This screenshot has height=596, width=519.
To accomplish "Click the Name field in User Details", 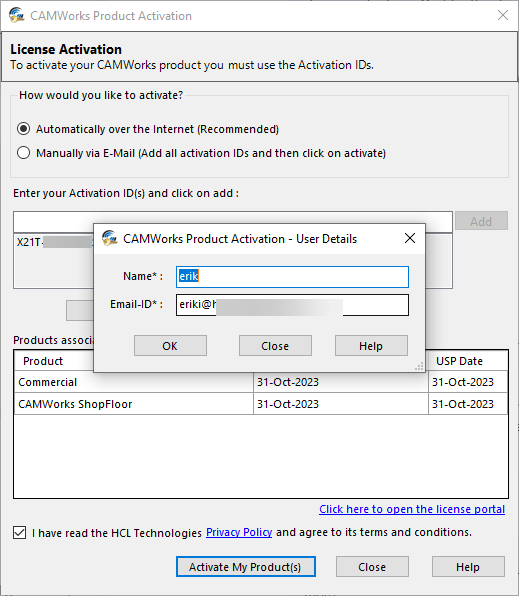I will (x=292, y=277).
